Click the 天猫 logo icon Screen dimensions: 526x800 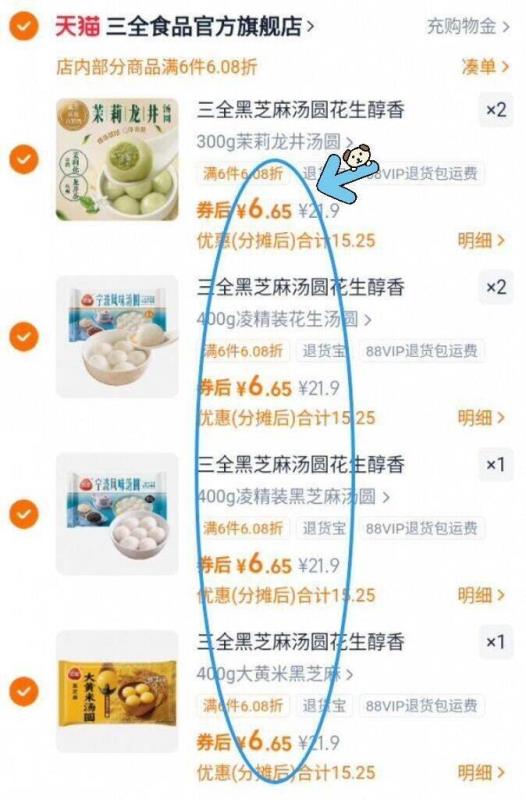tap(77, 27)
